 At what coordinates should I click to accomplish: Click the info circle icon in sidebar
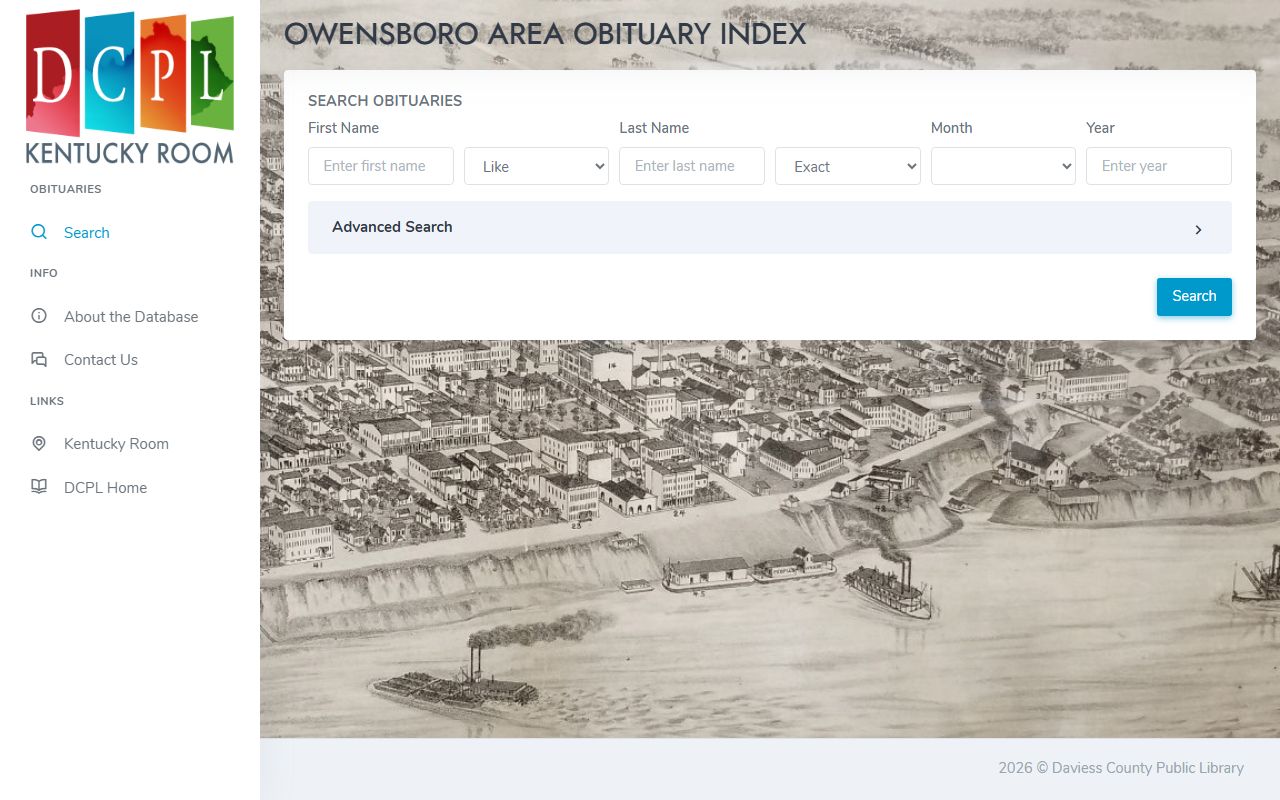[x=39, y=316]
